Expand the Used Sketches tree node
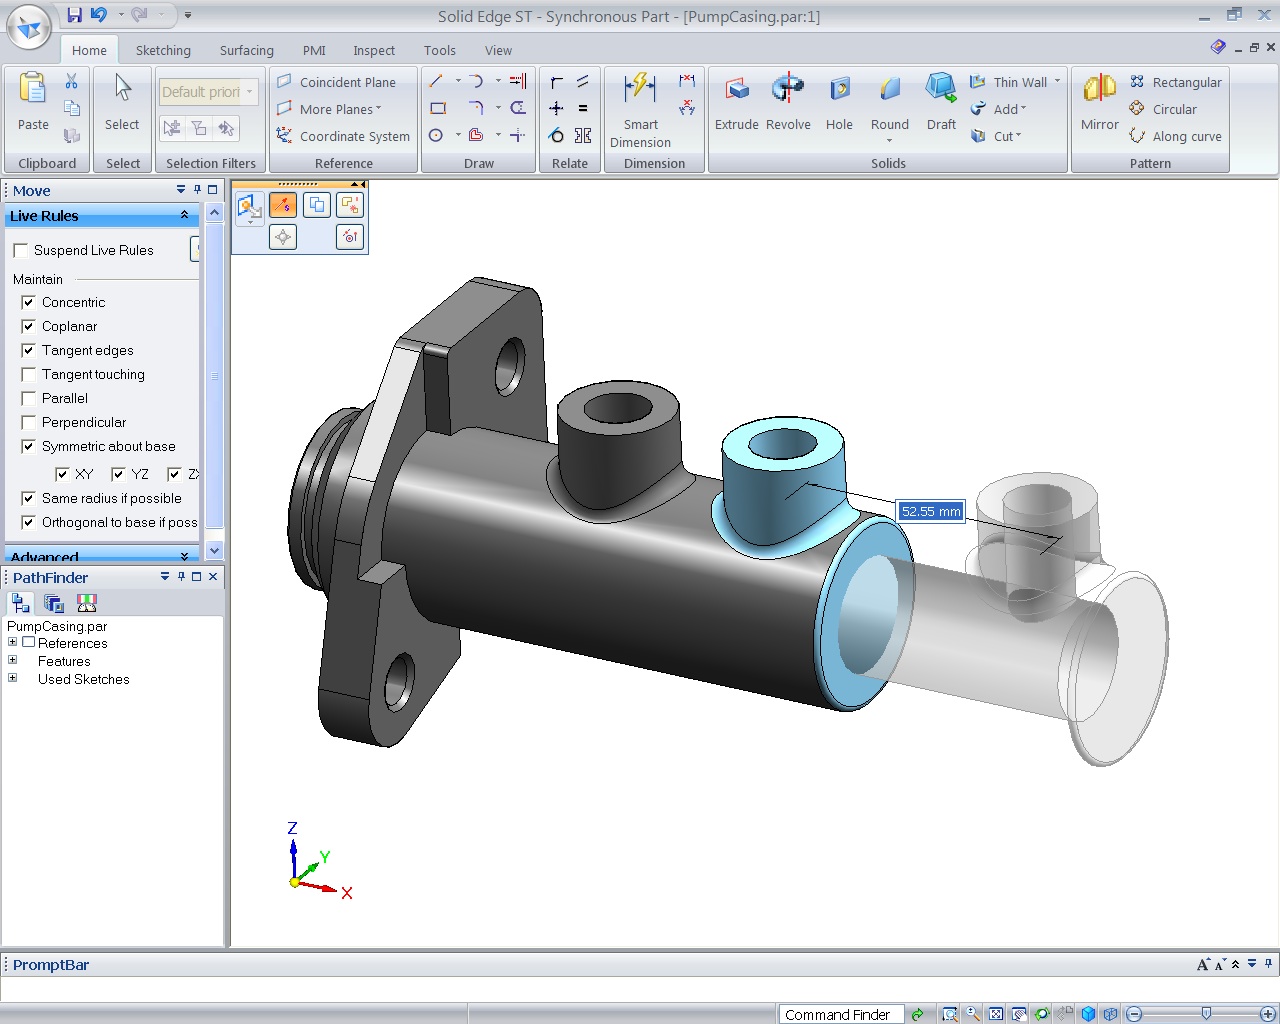Screen dimensions: 1280x1024 (12, 678)
